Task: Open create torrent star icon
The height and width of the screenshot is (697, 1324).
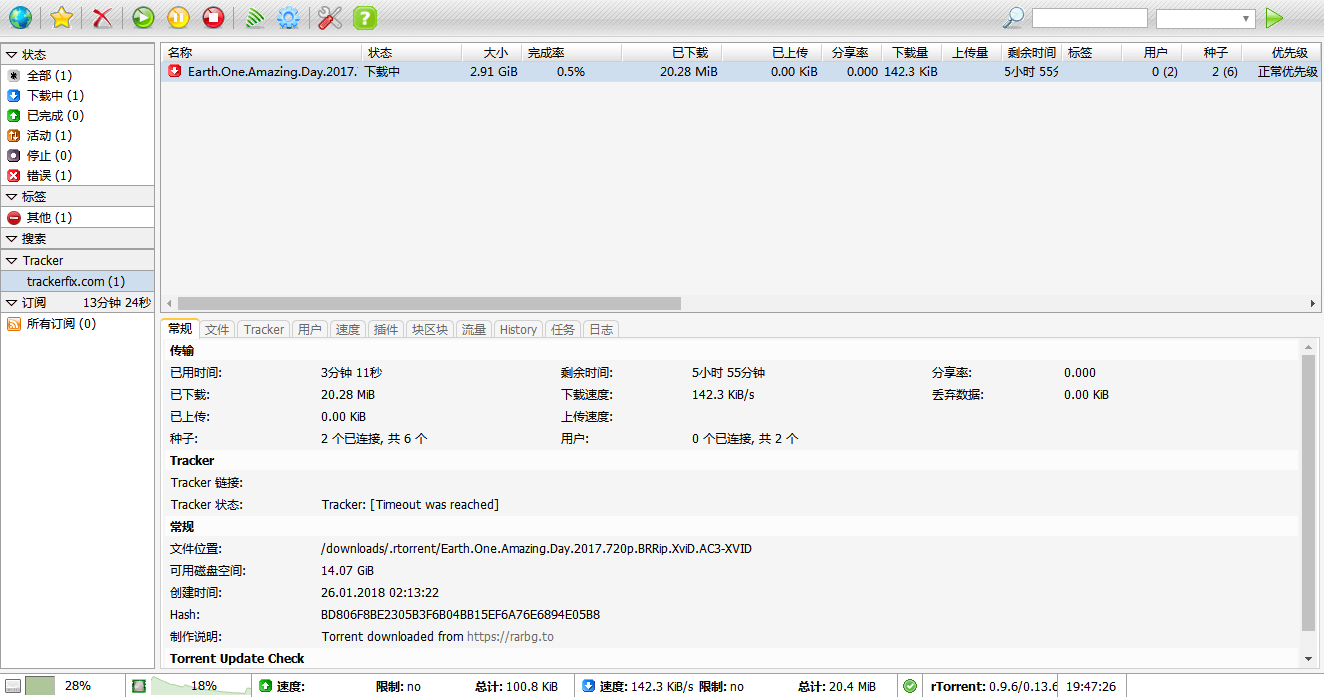Action: tap(62, 17)
